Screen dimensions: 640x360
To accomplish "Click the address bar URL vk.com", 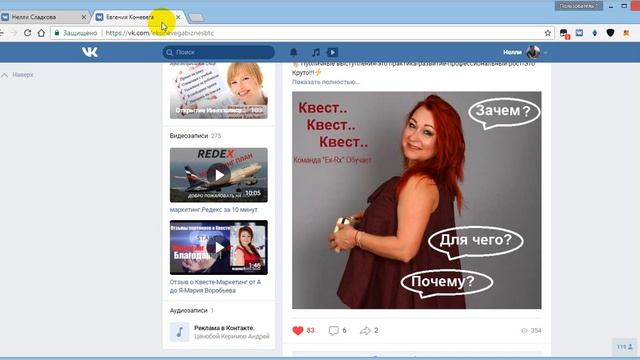I will point(159,33).
